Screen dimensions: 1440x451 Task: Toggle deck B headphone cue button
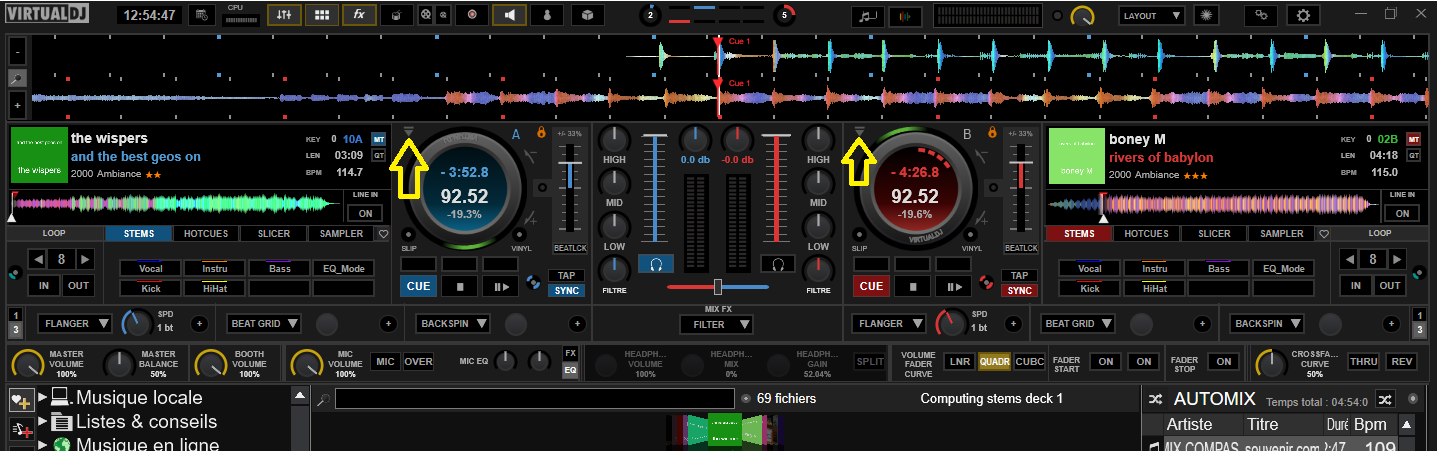pyautogui.click(x=777, y=264)
